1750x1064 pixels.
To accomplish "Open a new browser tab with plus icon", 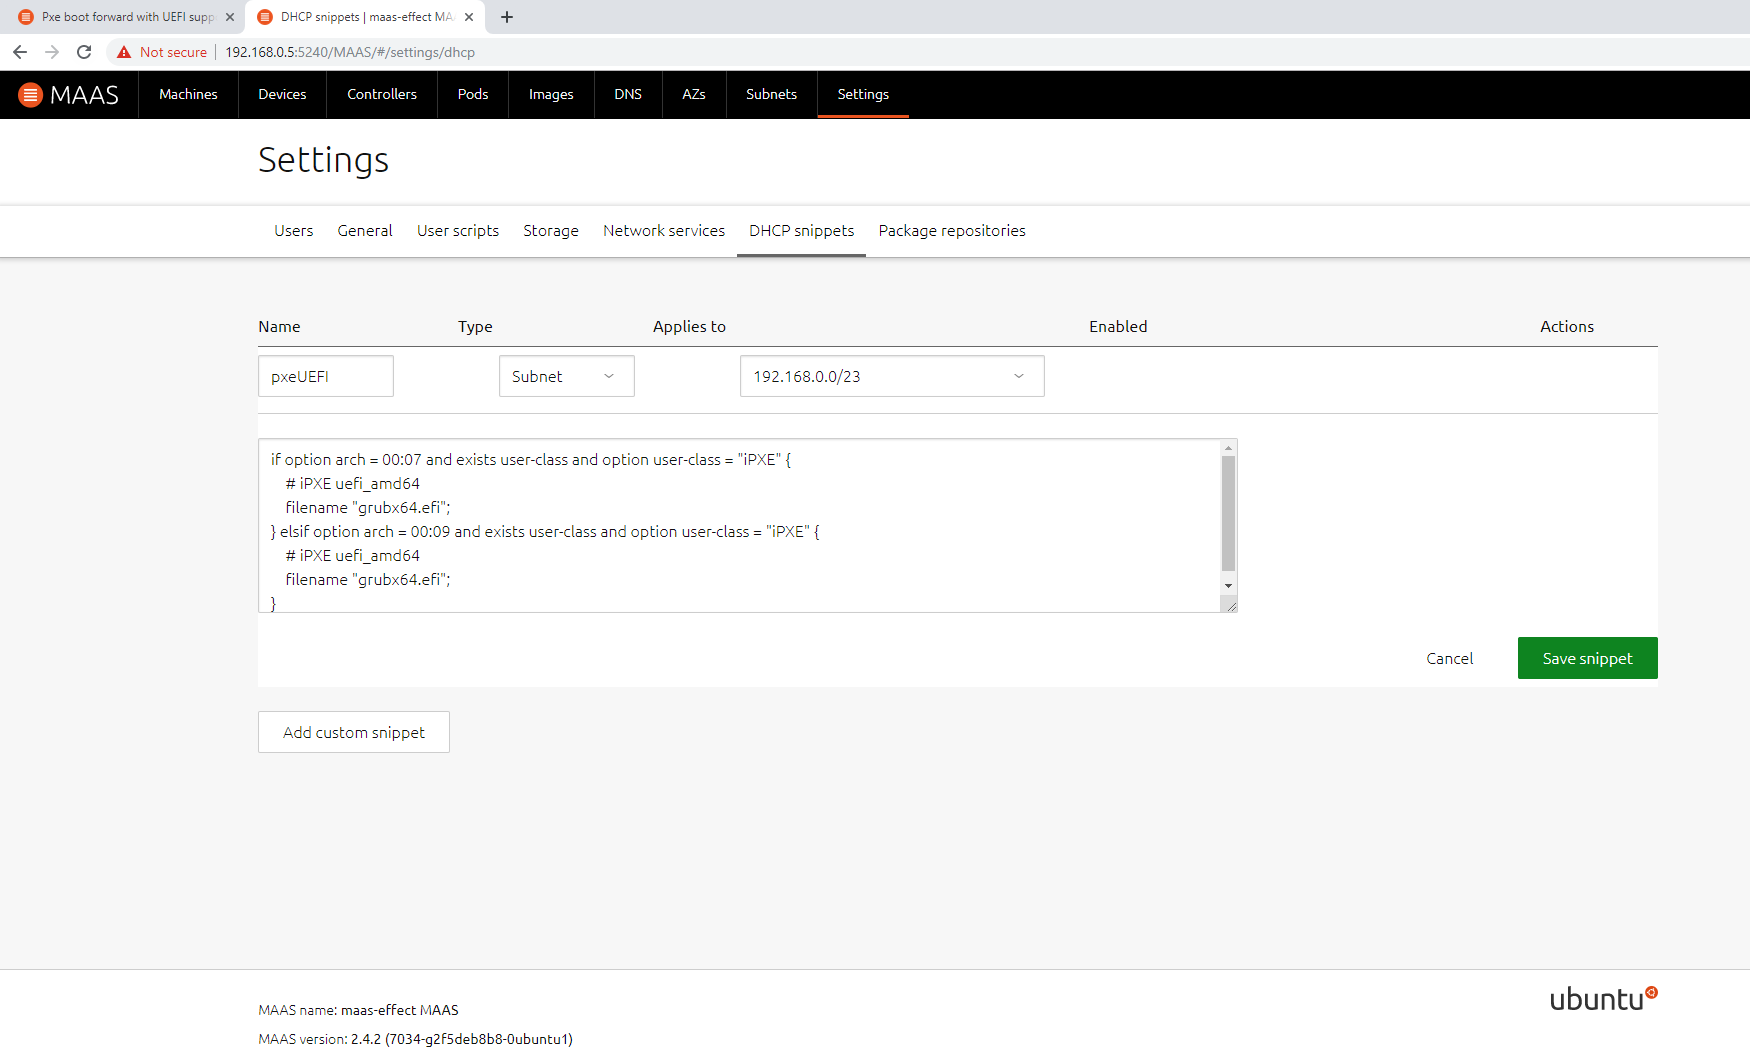I will click(x=507, y=17).
